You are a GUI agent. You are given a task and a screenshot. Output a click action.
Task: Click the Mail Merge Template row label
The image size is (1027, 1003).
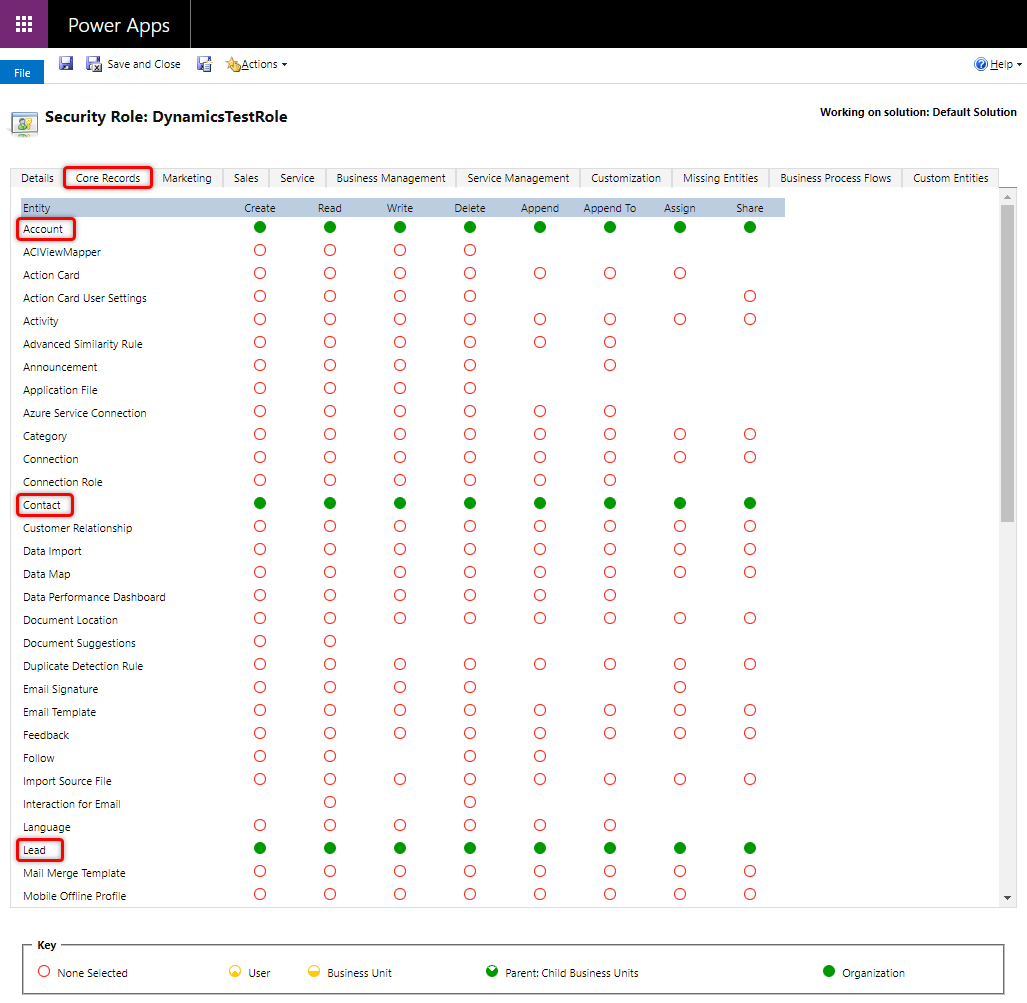click(x=74, y=873)
